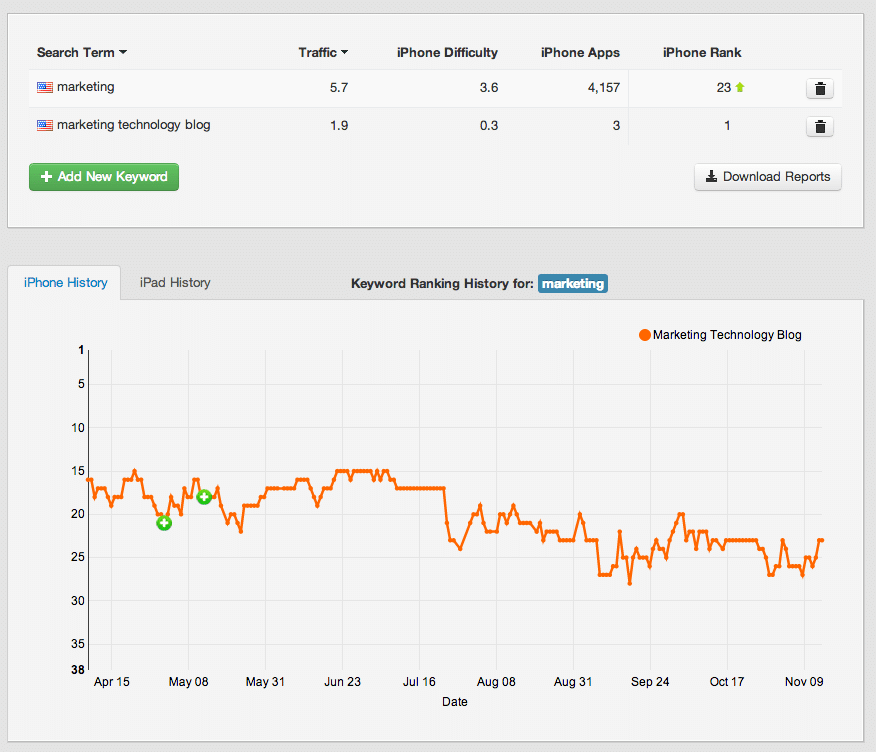Click the 1.9 traffic value
876x752 pixels.
point(339,126)
